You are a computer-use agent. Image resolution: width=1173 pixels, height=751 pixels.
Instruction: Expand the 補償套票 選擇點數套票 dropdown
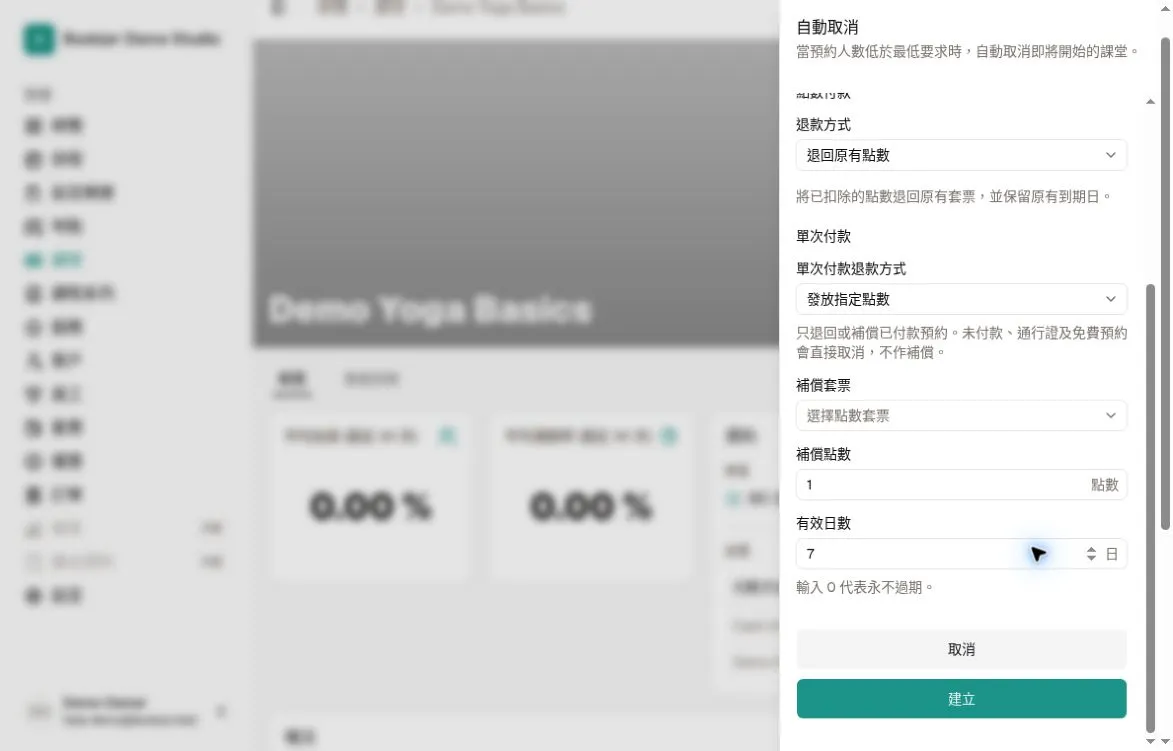[961, 416]
